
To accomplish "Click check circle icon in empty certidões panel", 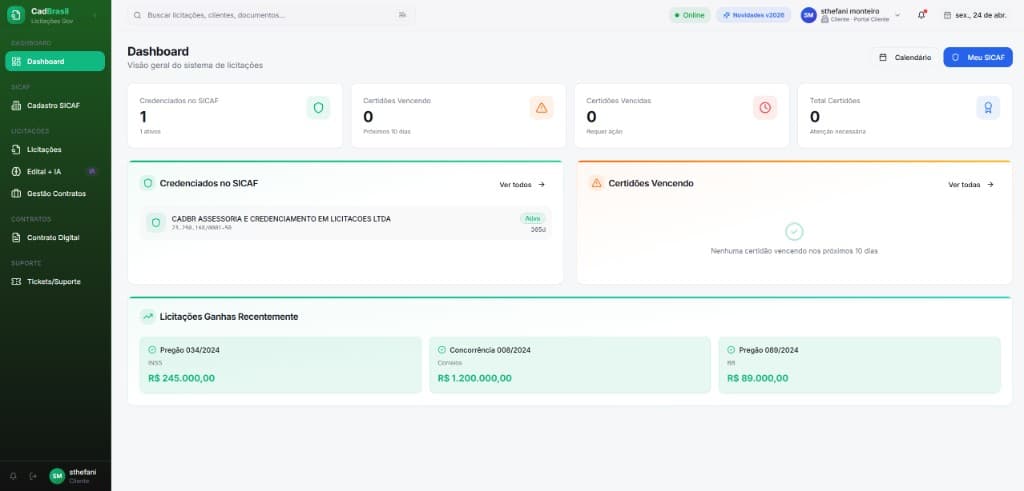I will (x=794, y=232).
